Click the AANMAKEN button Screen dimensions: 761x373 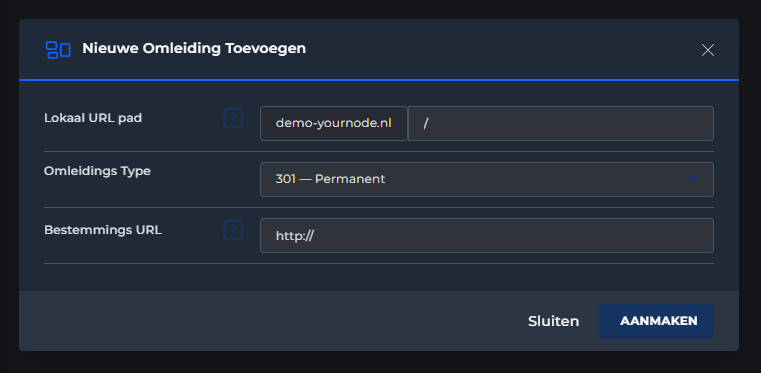tap(657, 321)
